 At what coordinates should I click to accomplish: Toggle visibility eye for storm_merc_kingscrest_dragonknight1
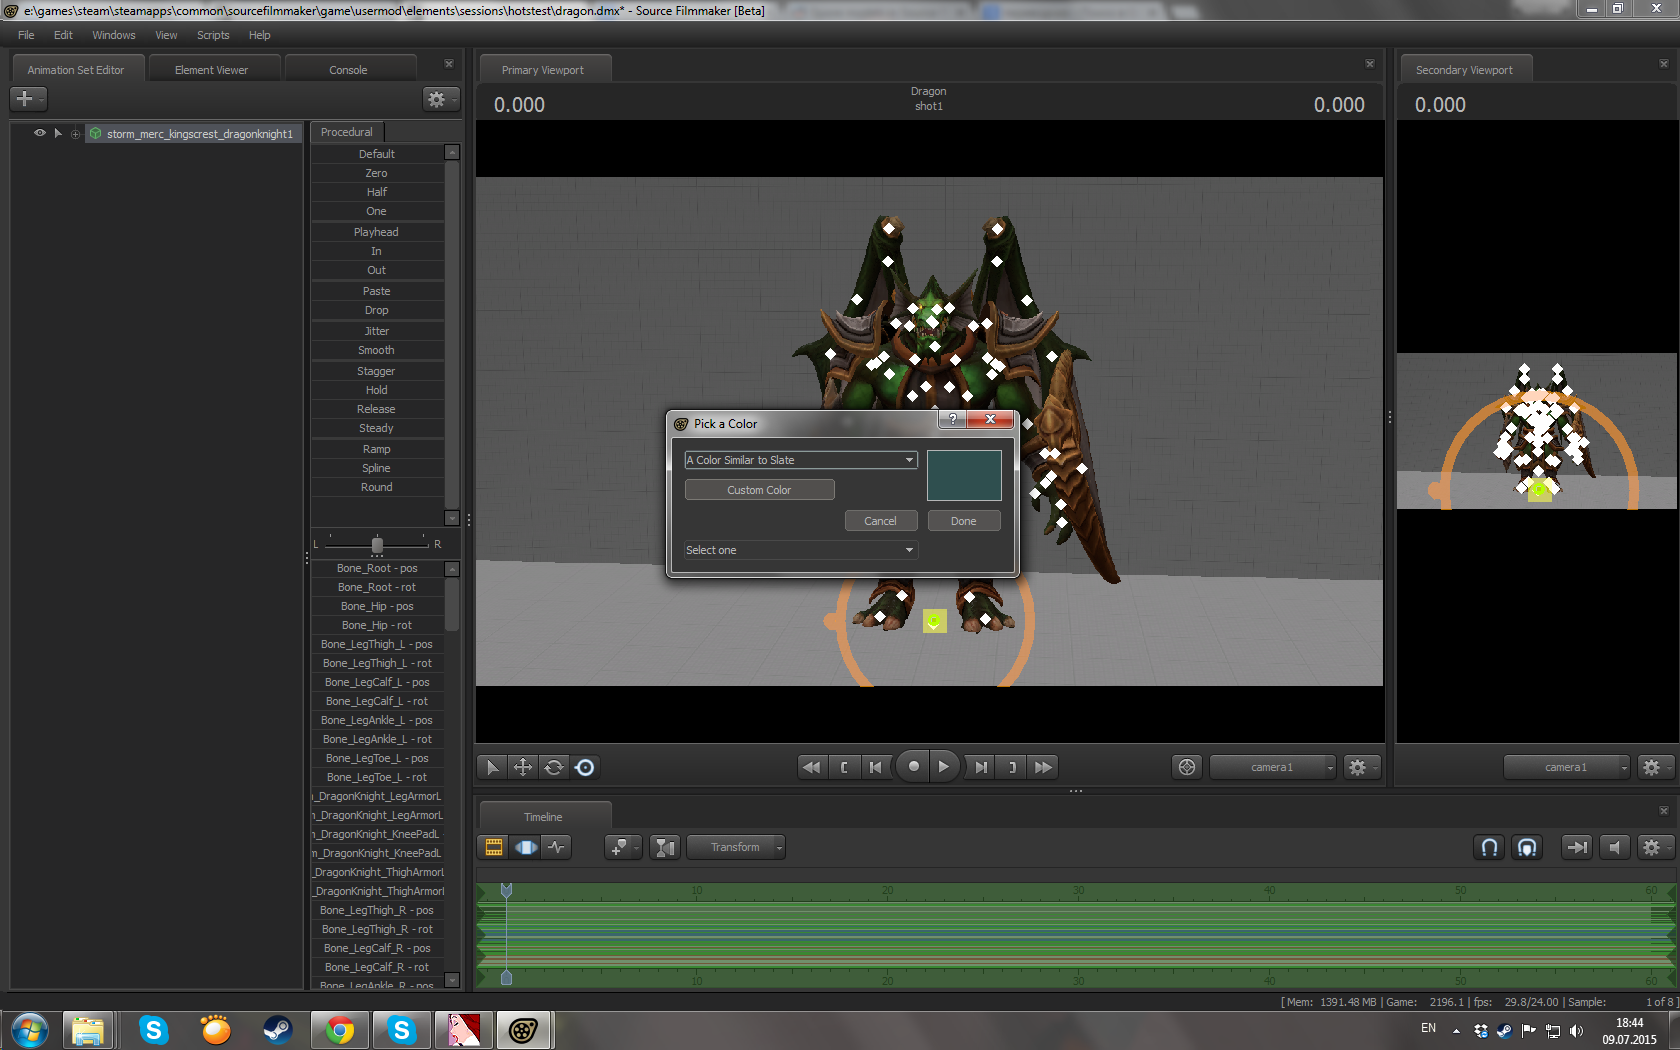(40, 133)
